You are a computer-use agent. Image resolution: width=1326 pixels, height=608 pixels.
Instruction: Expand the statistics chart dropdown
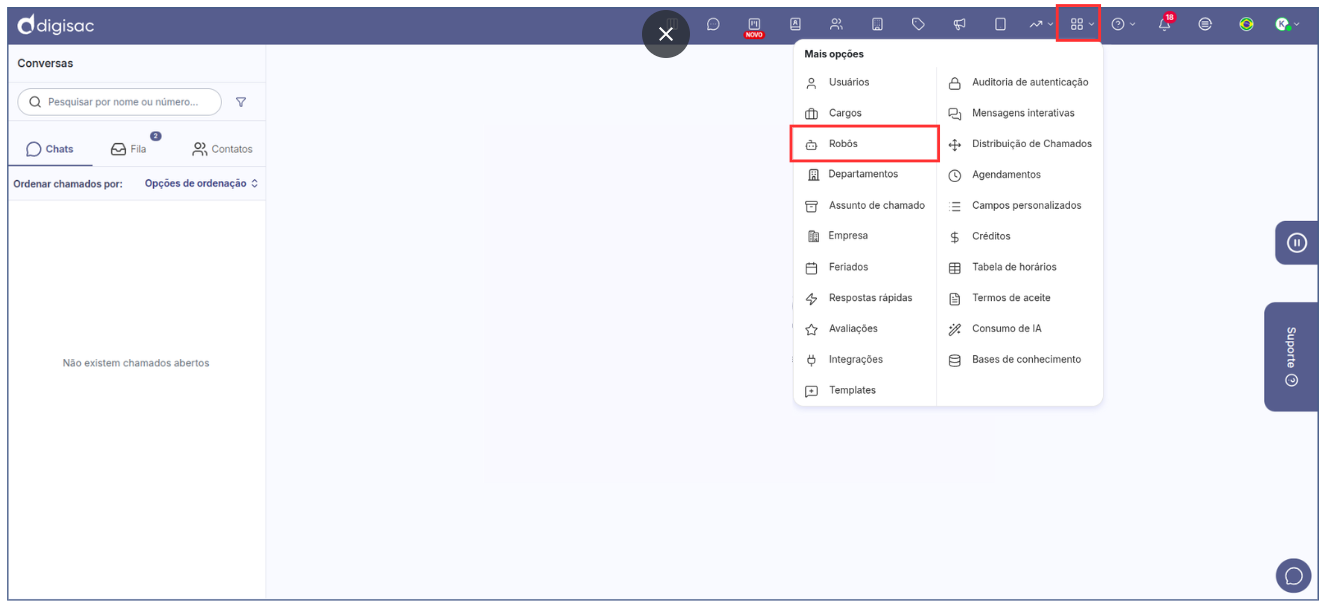click(x=1041, y=25)
